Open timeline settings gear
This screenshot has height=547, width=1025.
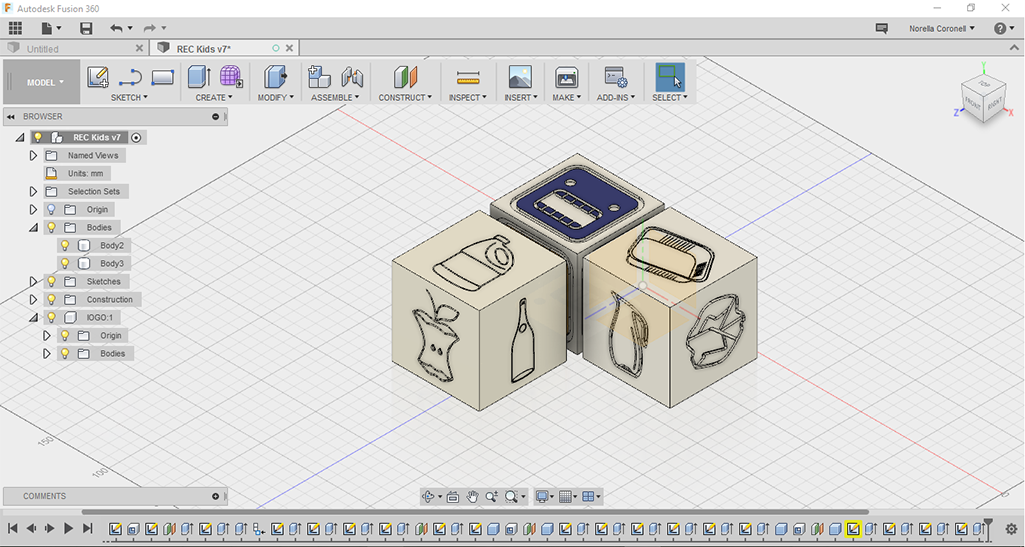(1011, 529)
